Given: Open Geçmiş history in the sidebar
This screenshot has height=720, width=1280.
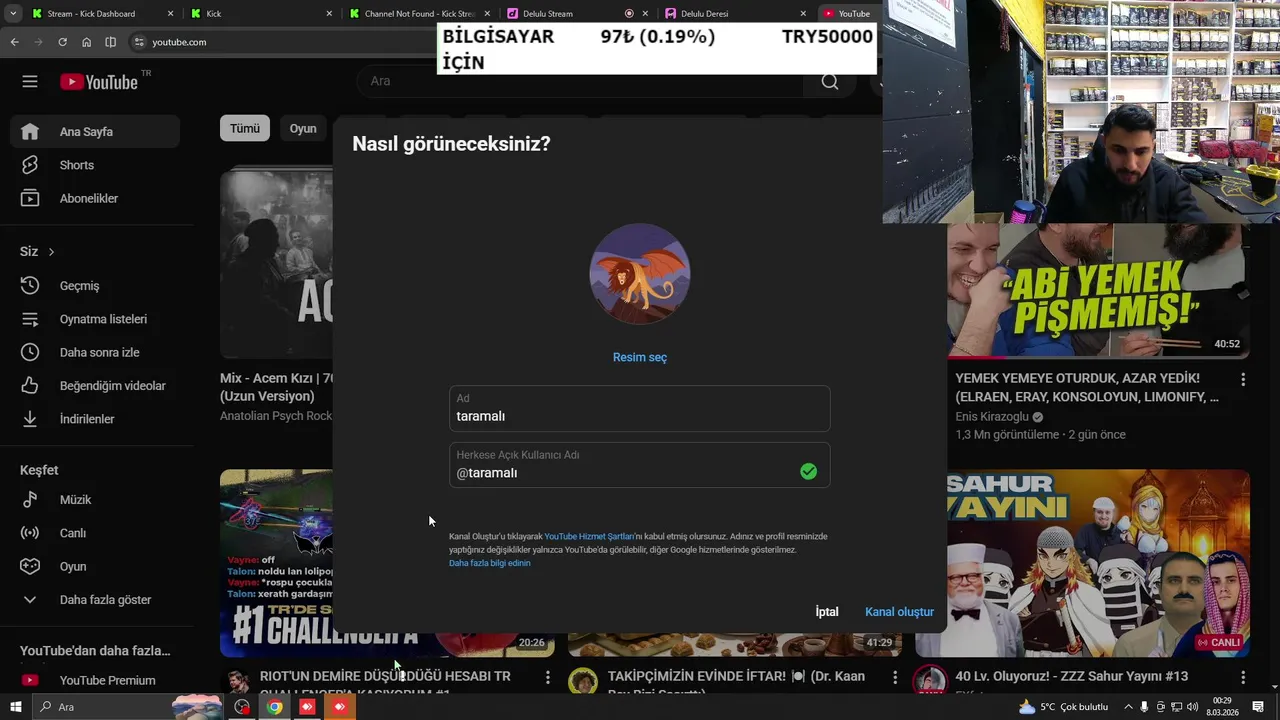Looking at the screenshot, I should [x=95, y=285].
